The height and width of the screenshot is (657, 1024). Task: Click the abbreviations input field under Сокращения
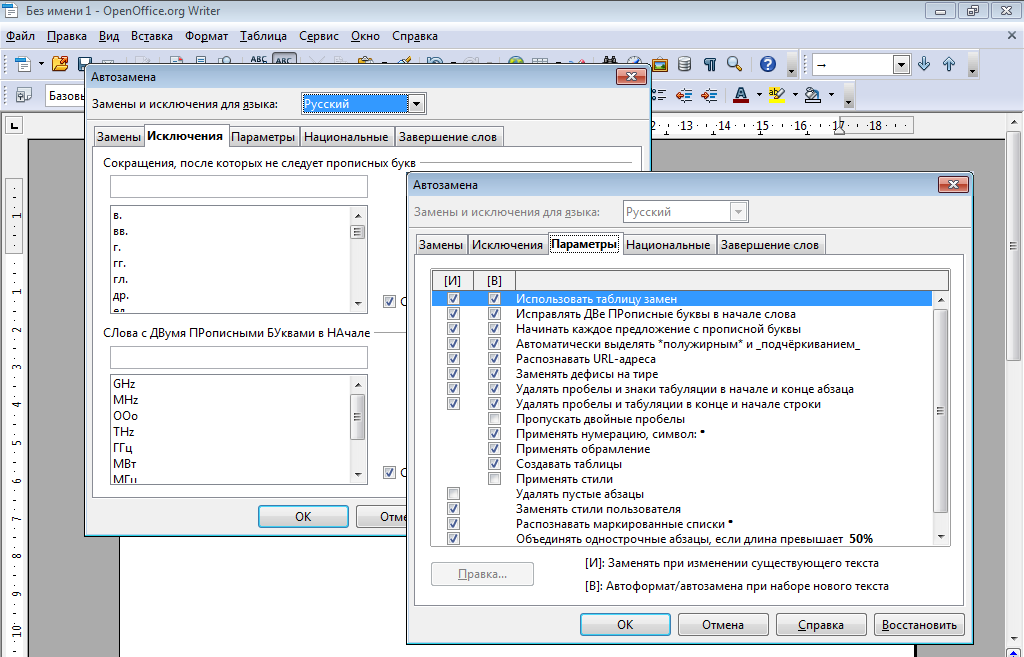[239, 187]
